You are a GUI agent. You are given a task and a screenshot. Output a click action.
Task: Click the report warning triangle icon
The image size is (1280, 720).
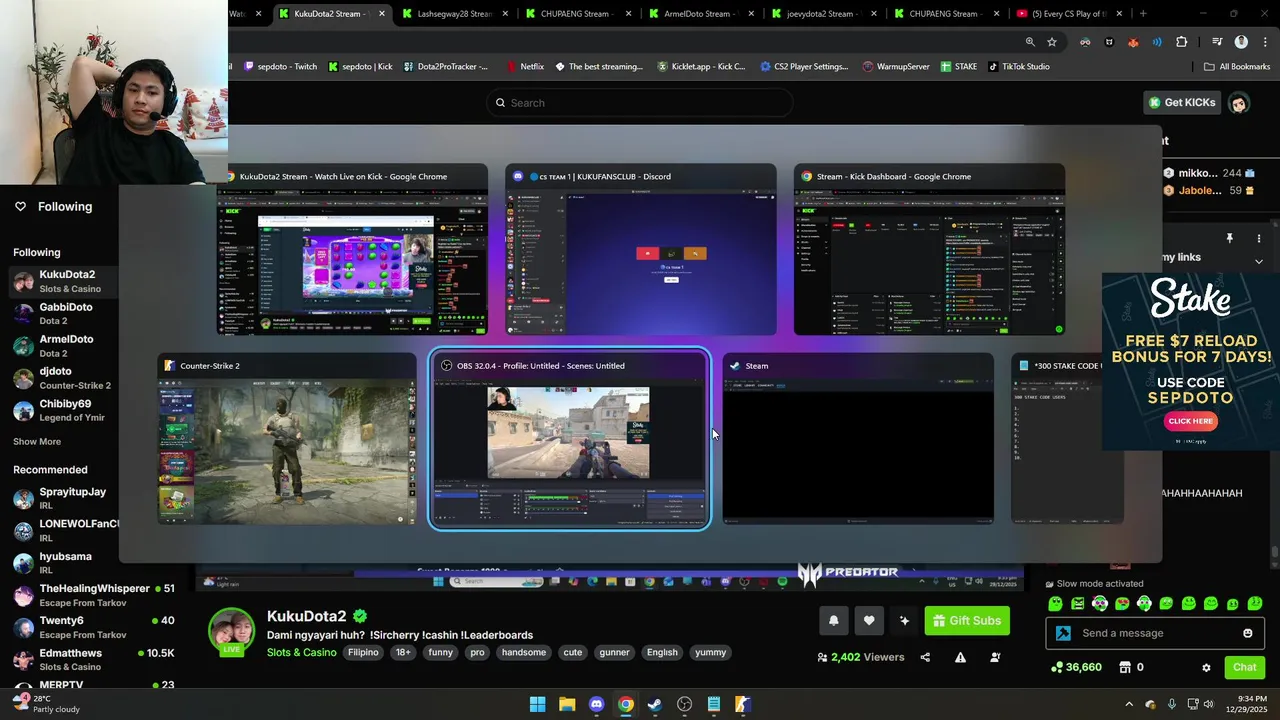point(960,657)
